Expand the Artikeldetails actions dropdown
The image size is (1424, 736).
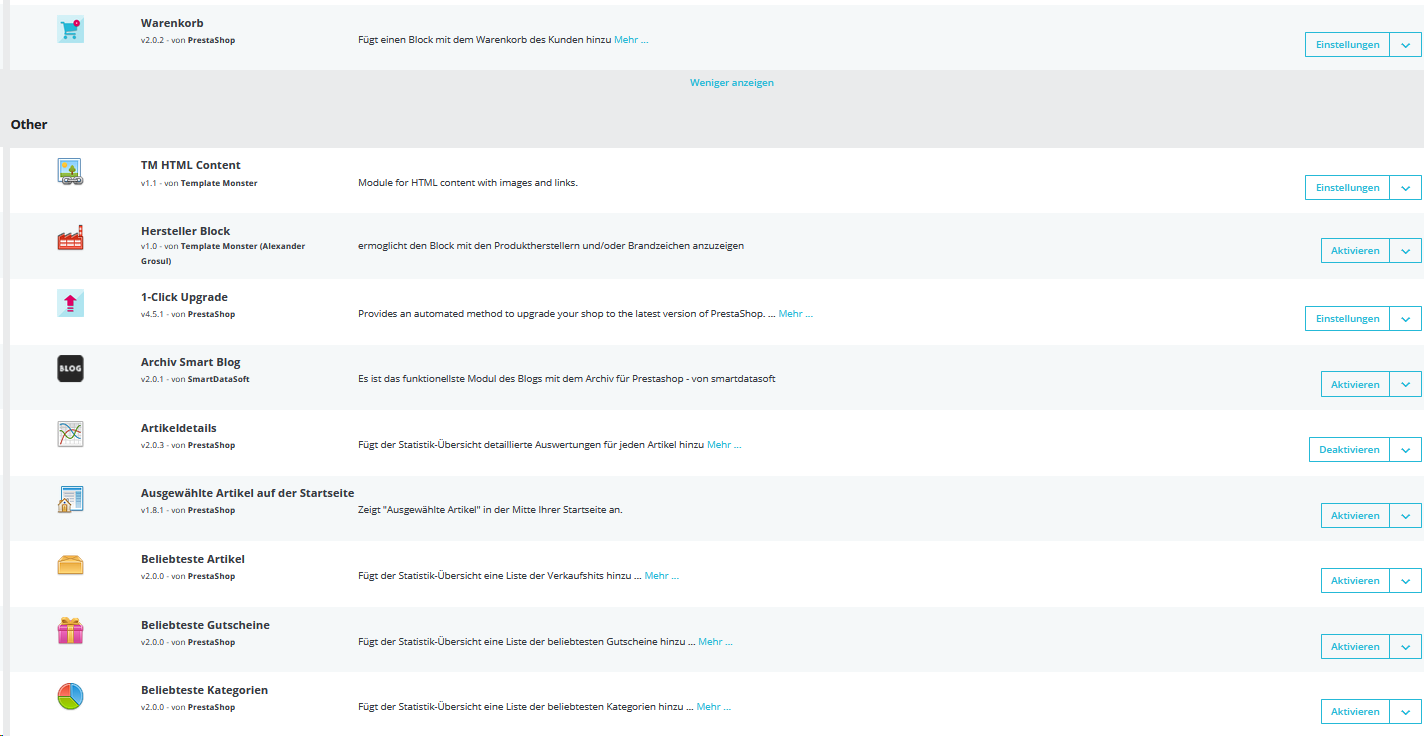tap(1405, 449)
